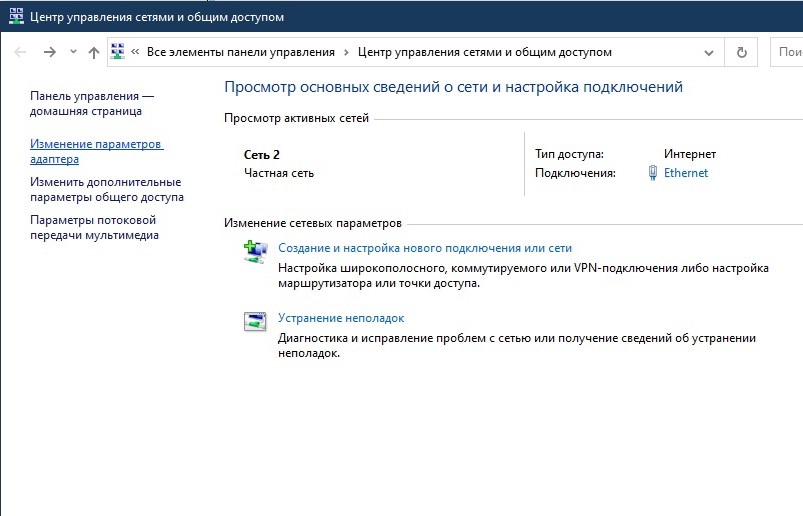803x516 pixels.
Task: Click the 'Просмотр активных сетей' section header
Action: [x=297, y=118]
